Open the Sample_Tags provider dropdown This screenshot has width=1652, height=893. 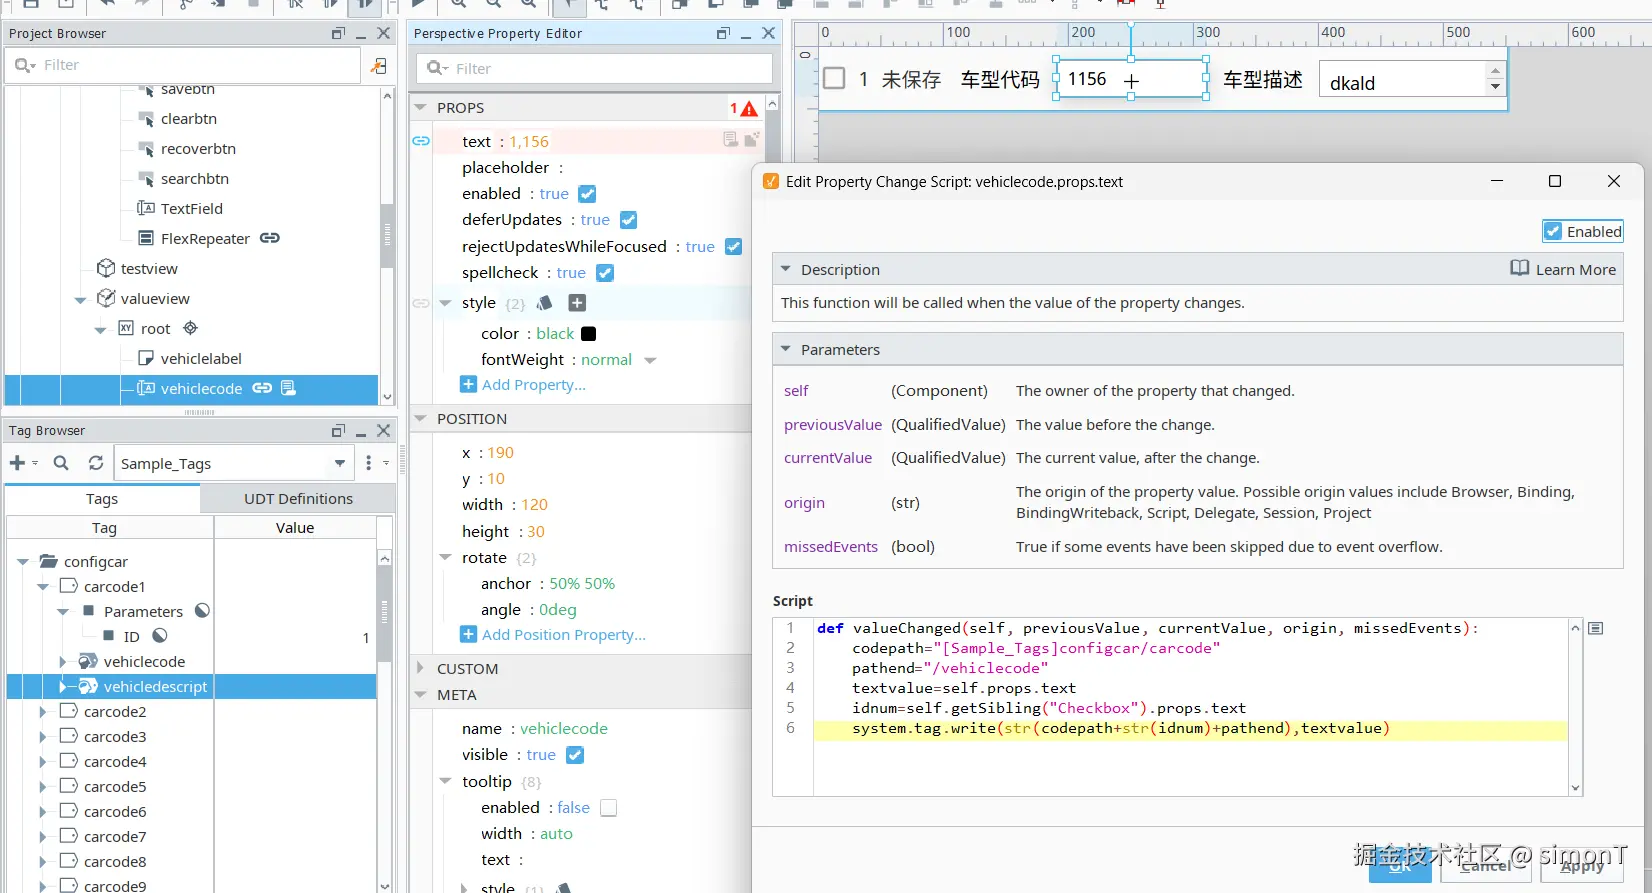pyautogui.click(x=340, y=463)
